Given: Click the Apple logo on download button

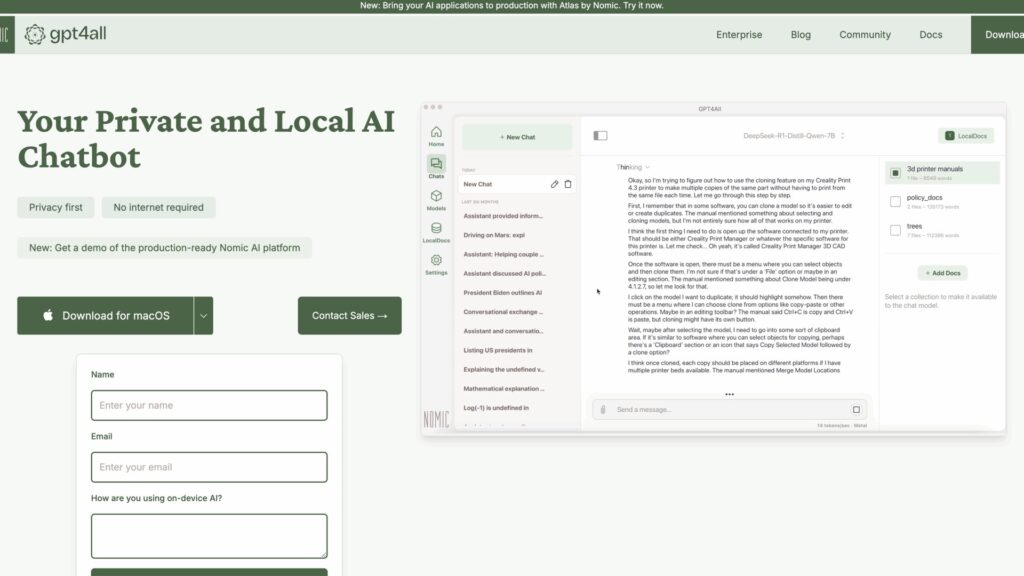Looking at the screenshot, I should pyautogui.click(x=48, y=315).
